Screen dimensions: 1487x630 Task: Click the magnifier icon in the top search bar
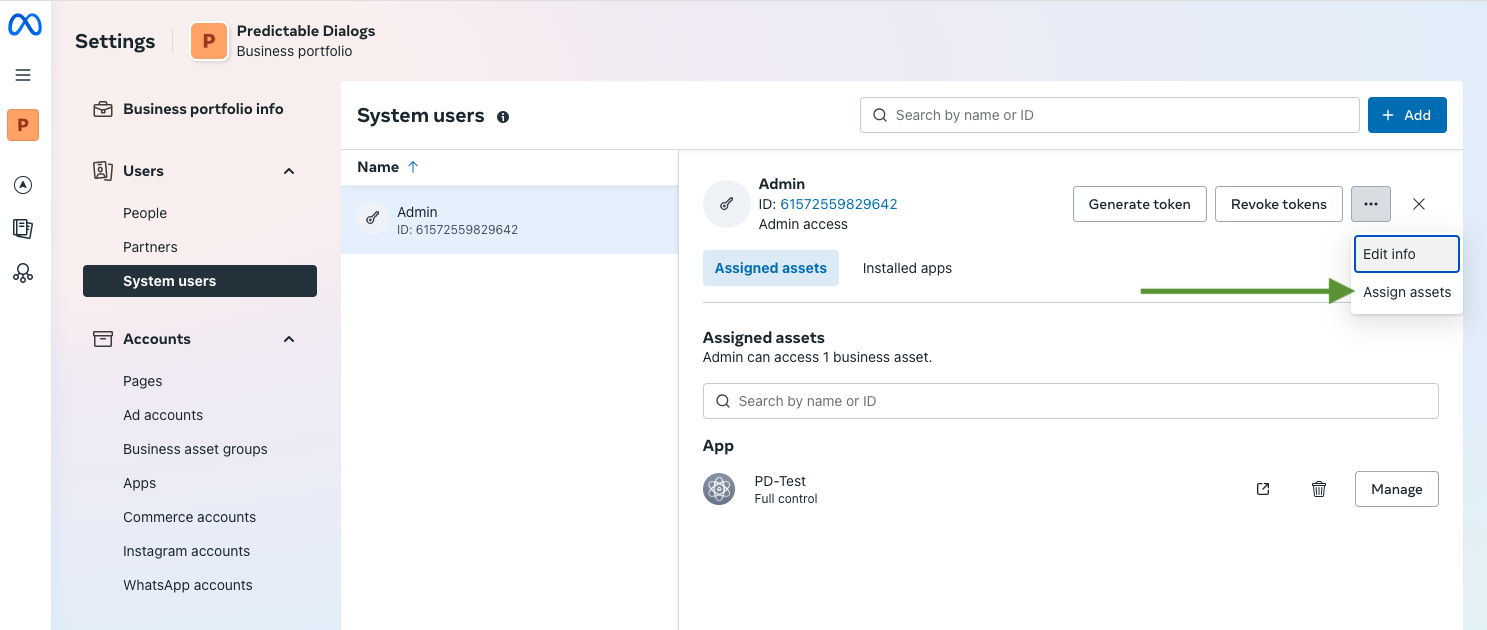click(879, 115)
